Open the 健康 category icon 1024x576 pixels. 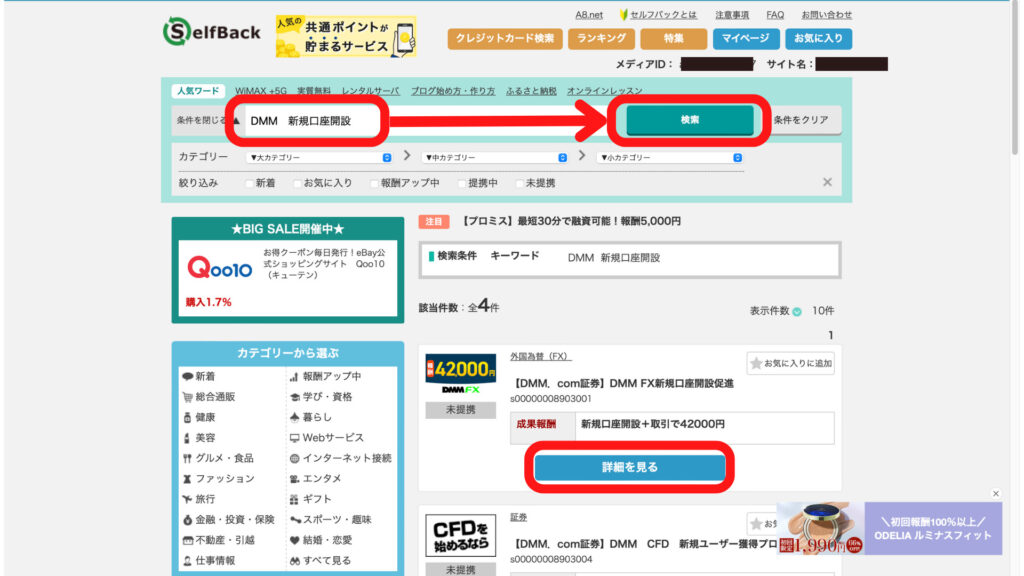[x=187, y=417]
